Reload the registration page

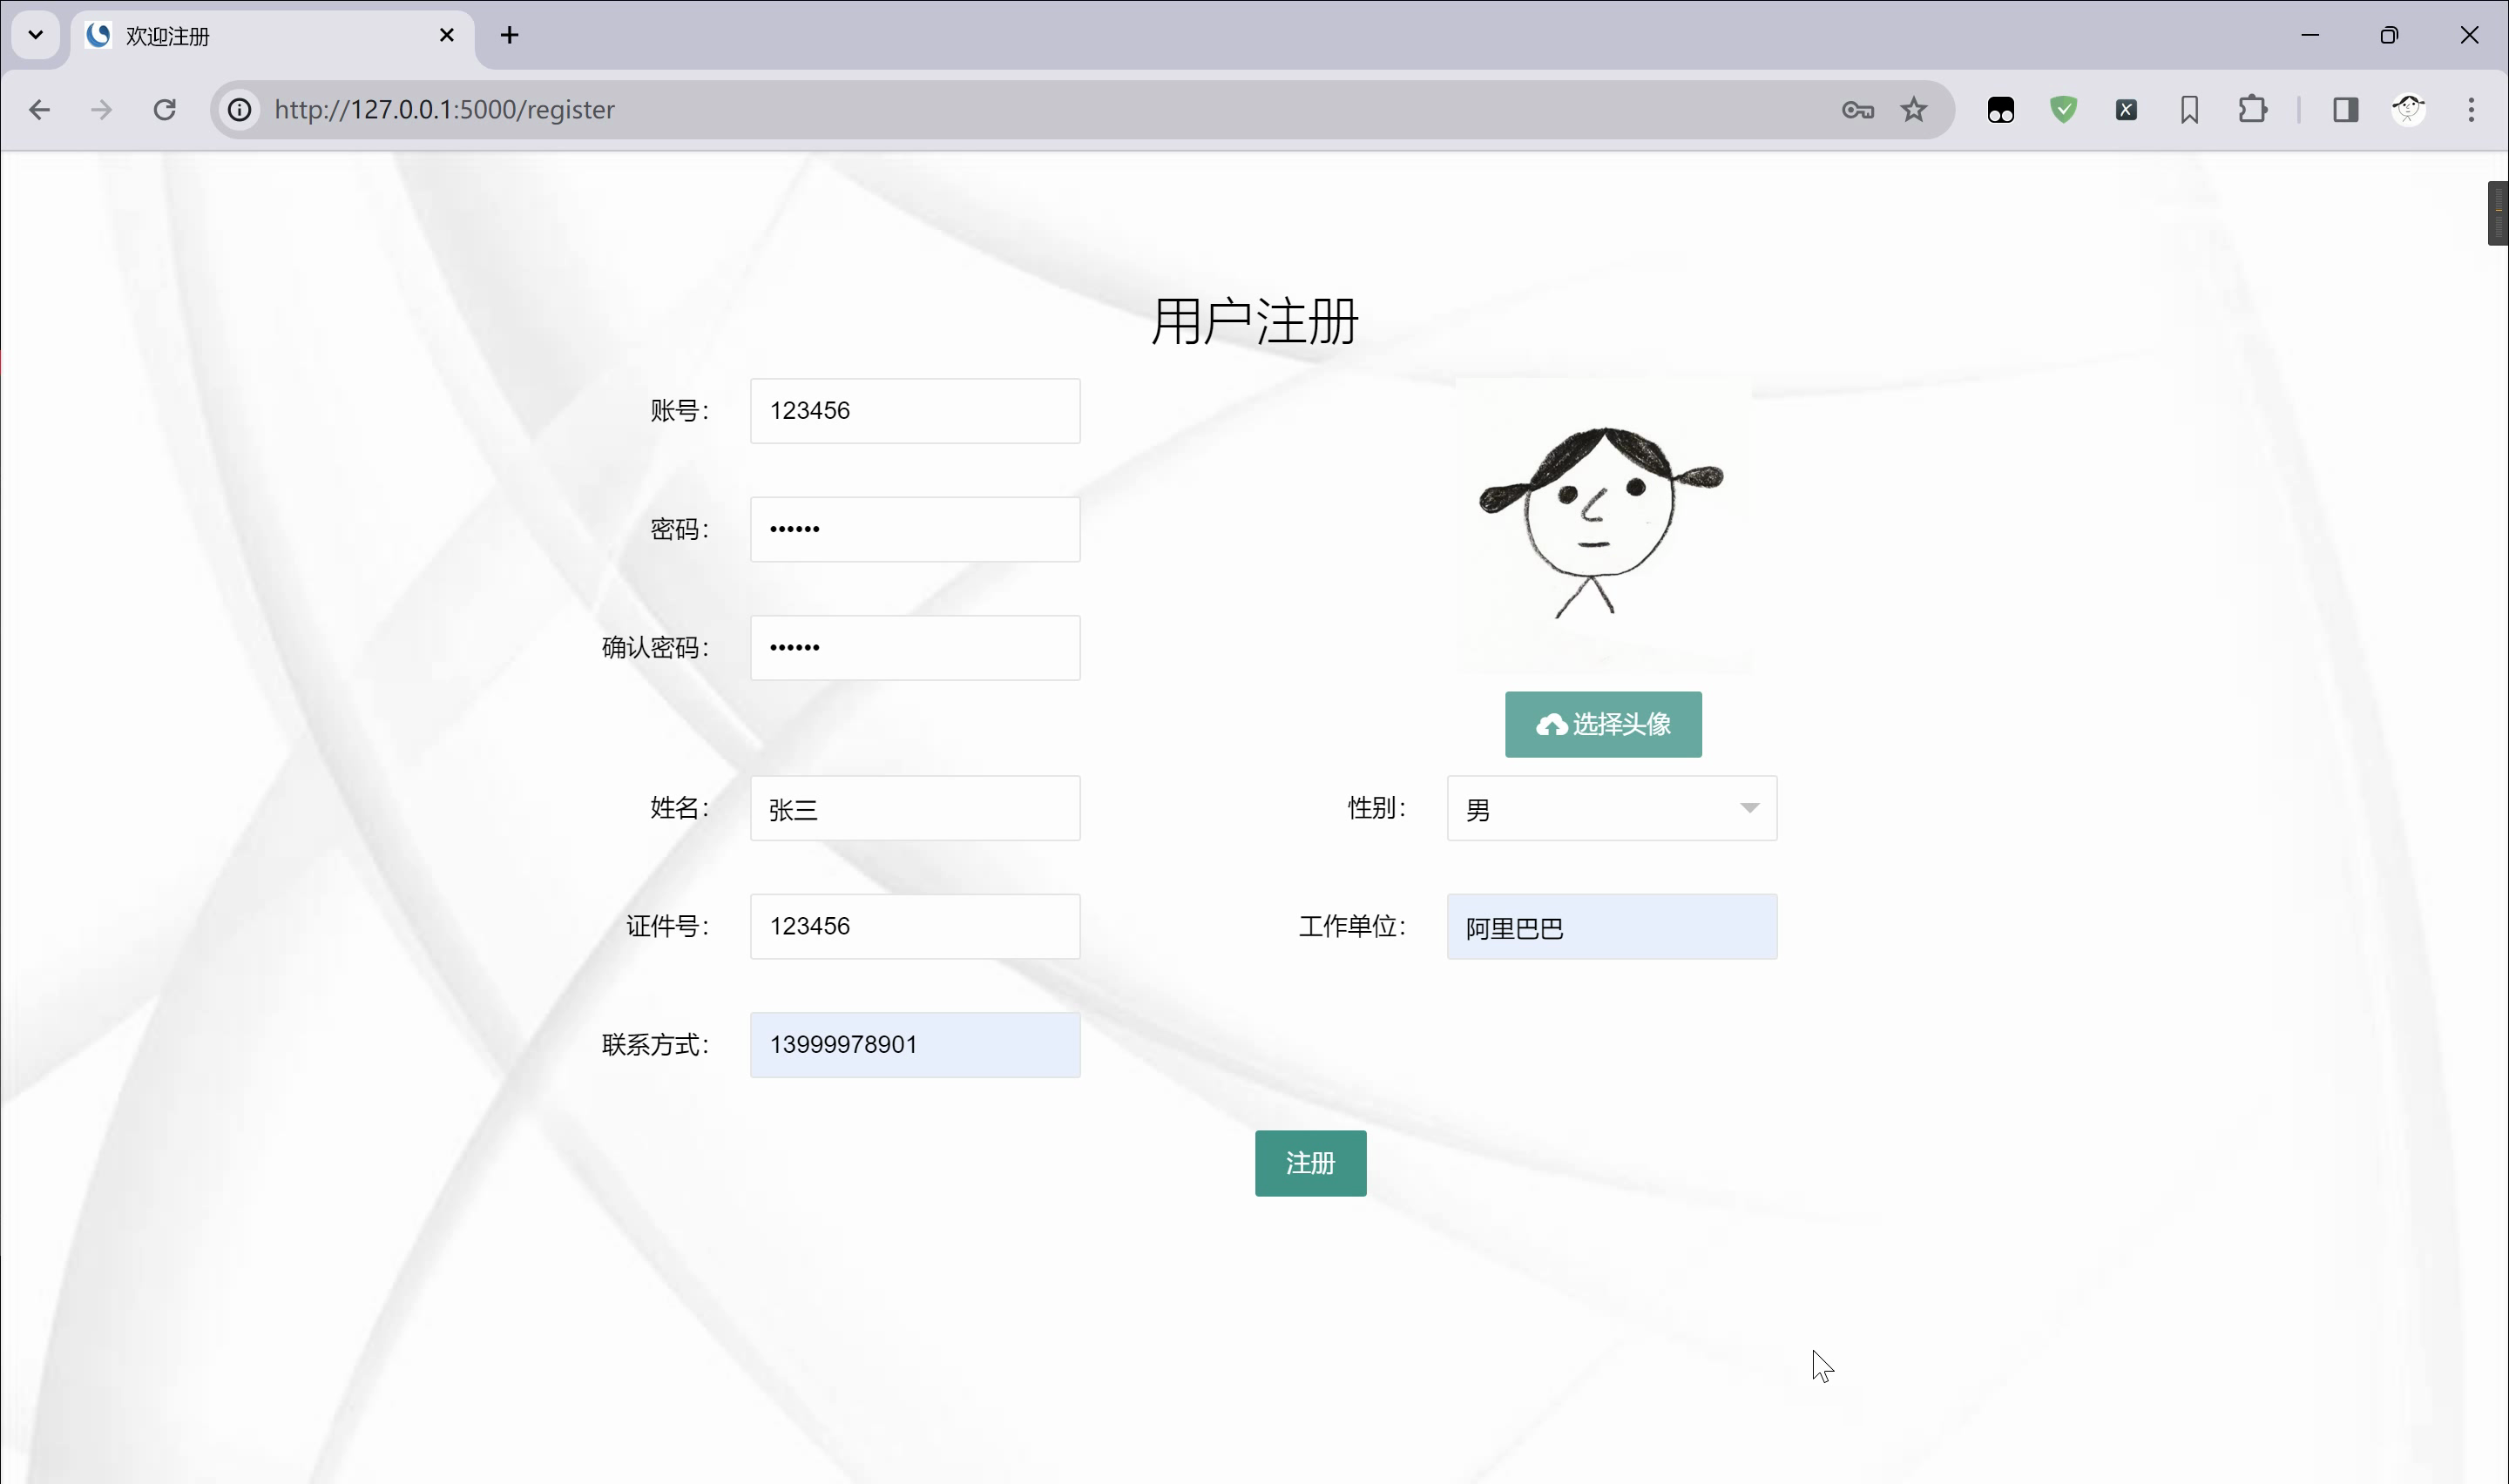pos(165,110)
